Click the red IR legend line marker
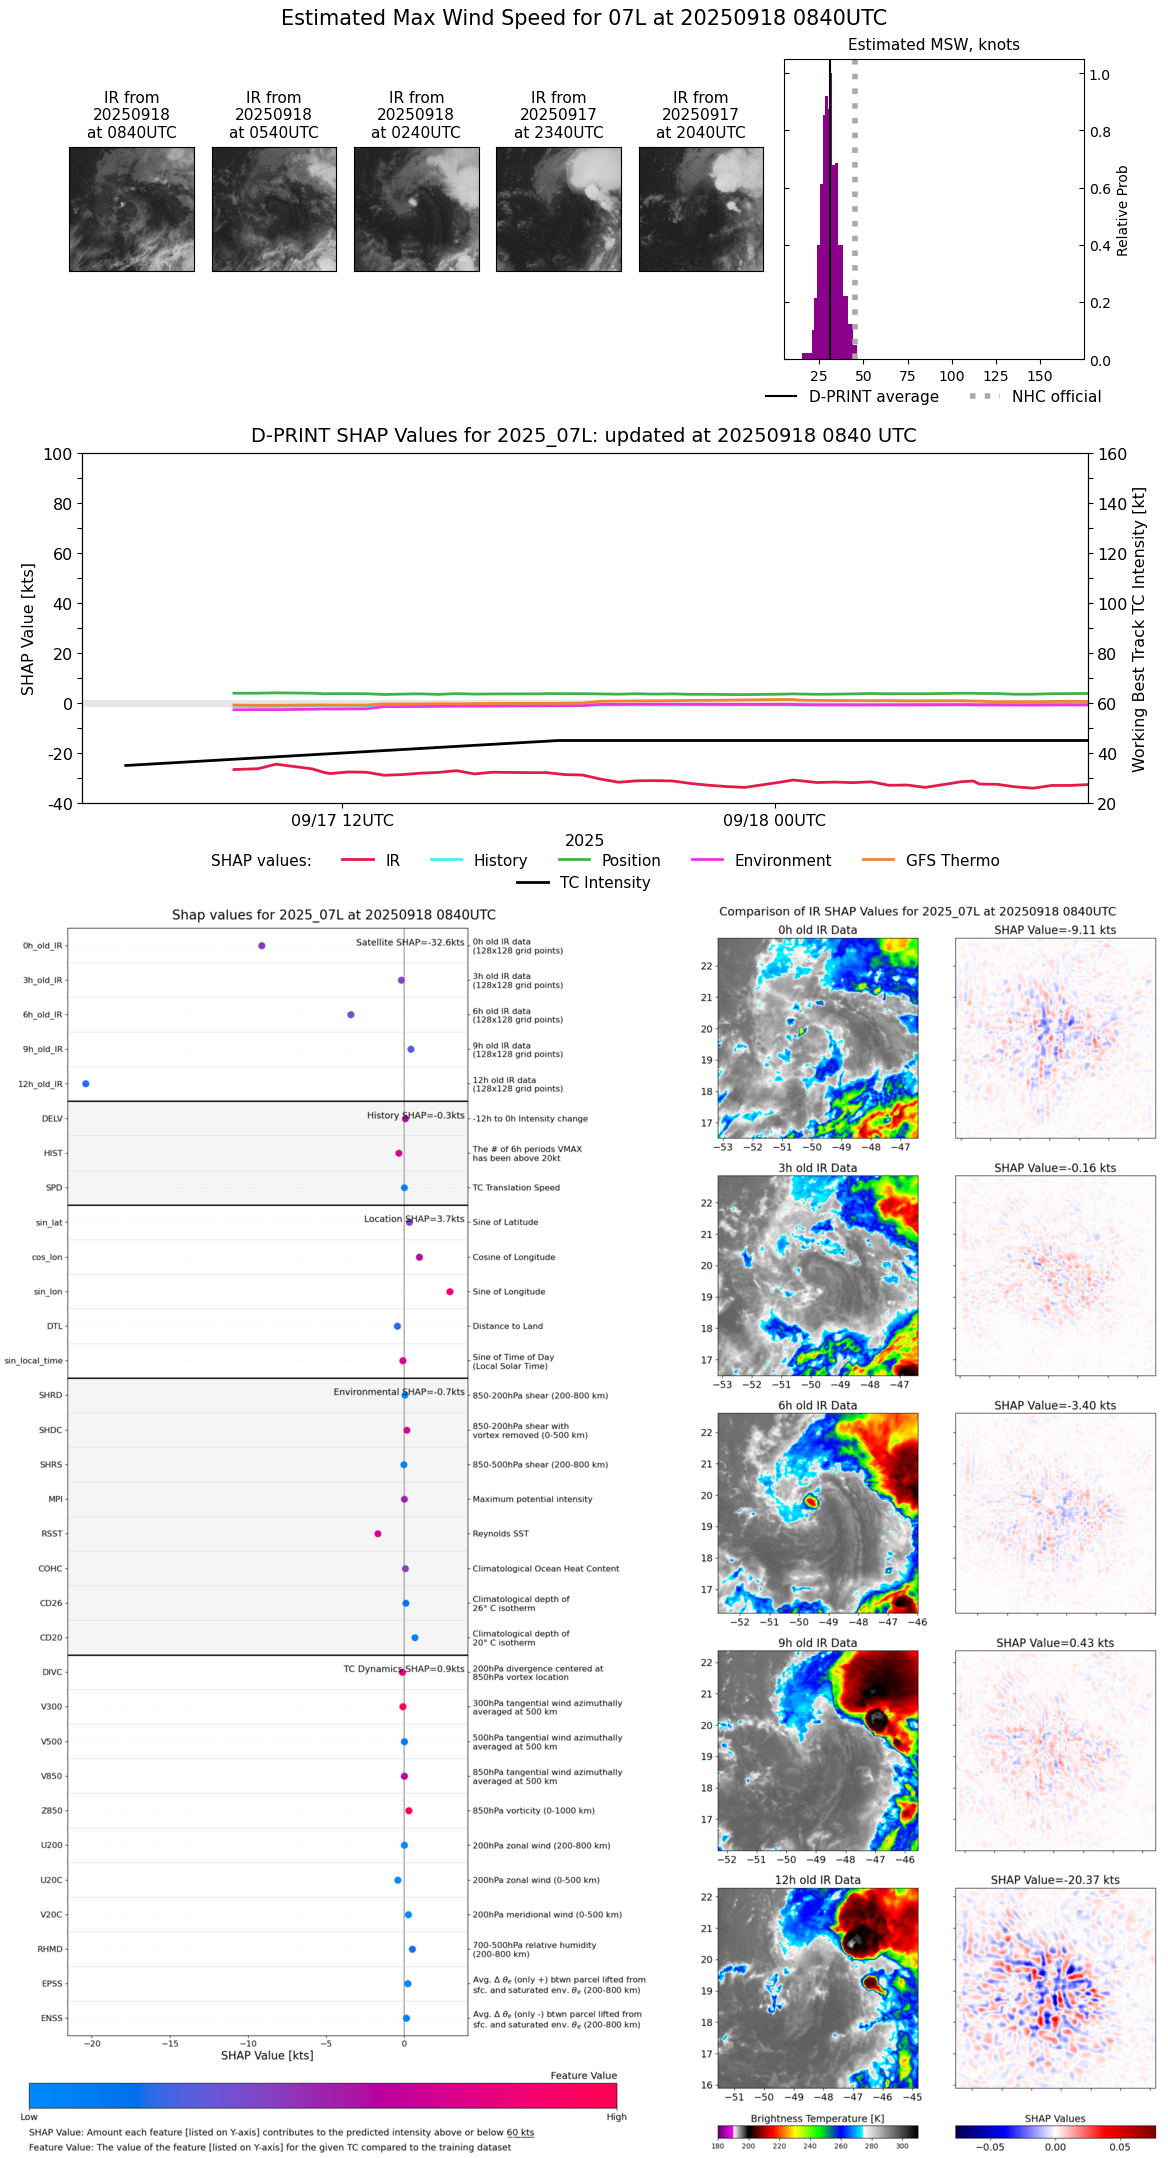Viewport: 1168px width, 2158px height. click(358, 860)
